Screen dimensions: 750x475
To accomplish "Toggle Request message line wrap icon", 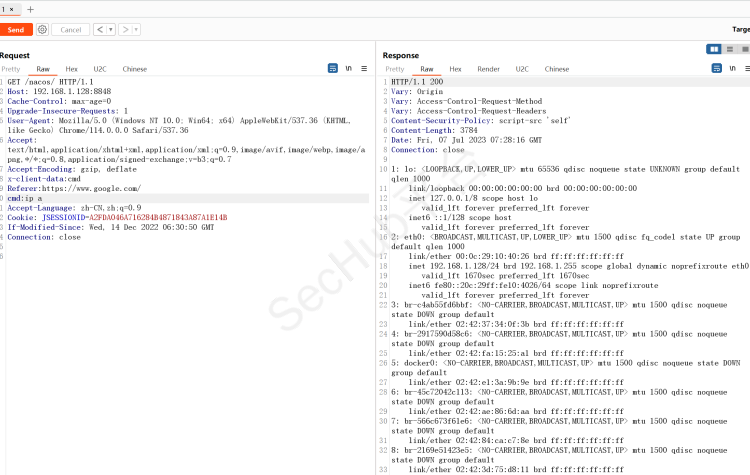I will 333,69.
